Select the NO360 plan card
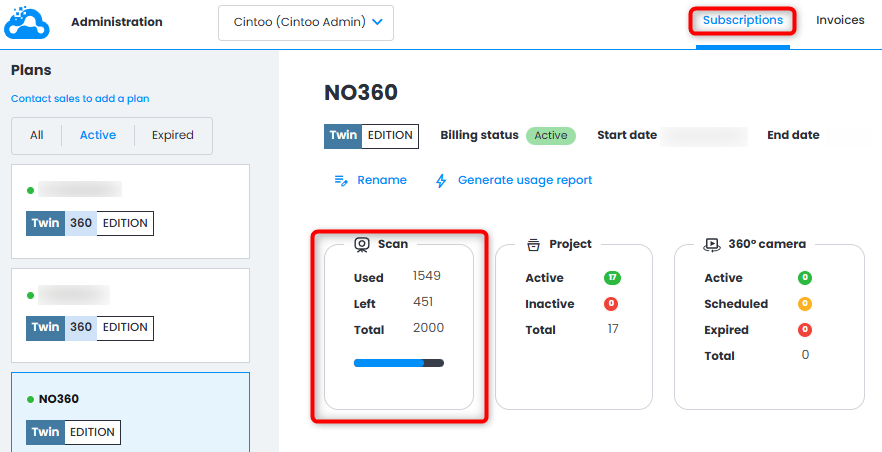Viewport: 882px width, 452px height. point(130,412)
